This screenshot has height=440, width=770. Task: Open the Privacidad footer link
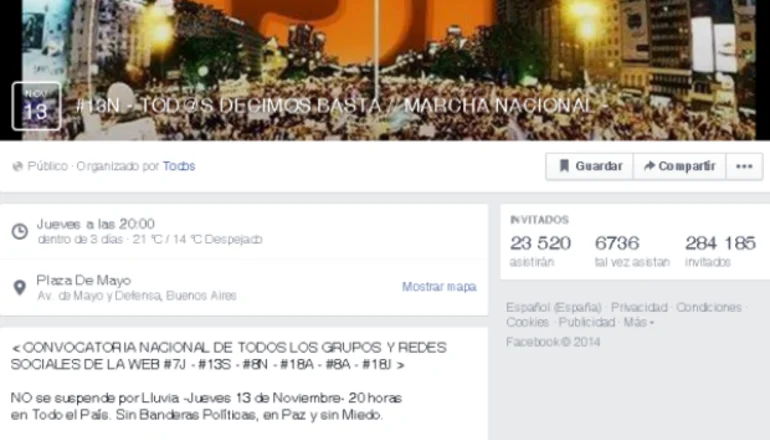[639, 307]
